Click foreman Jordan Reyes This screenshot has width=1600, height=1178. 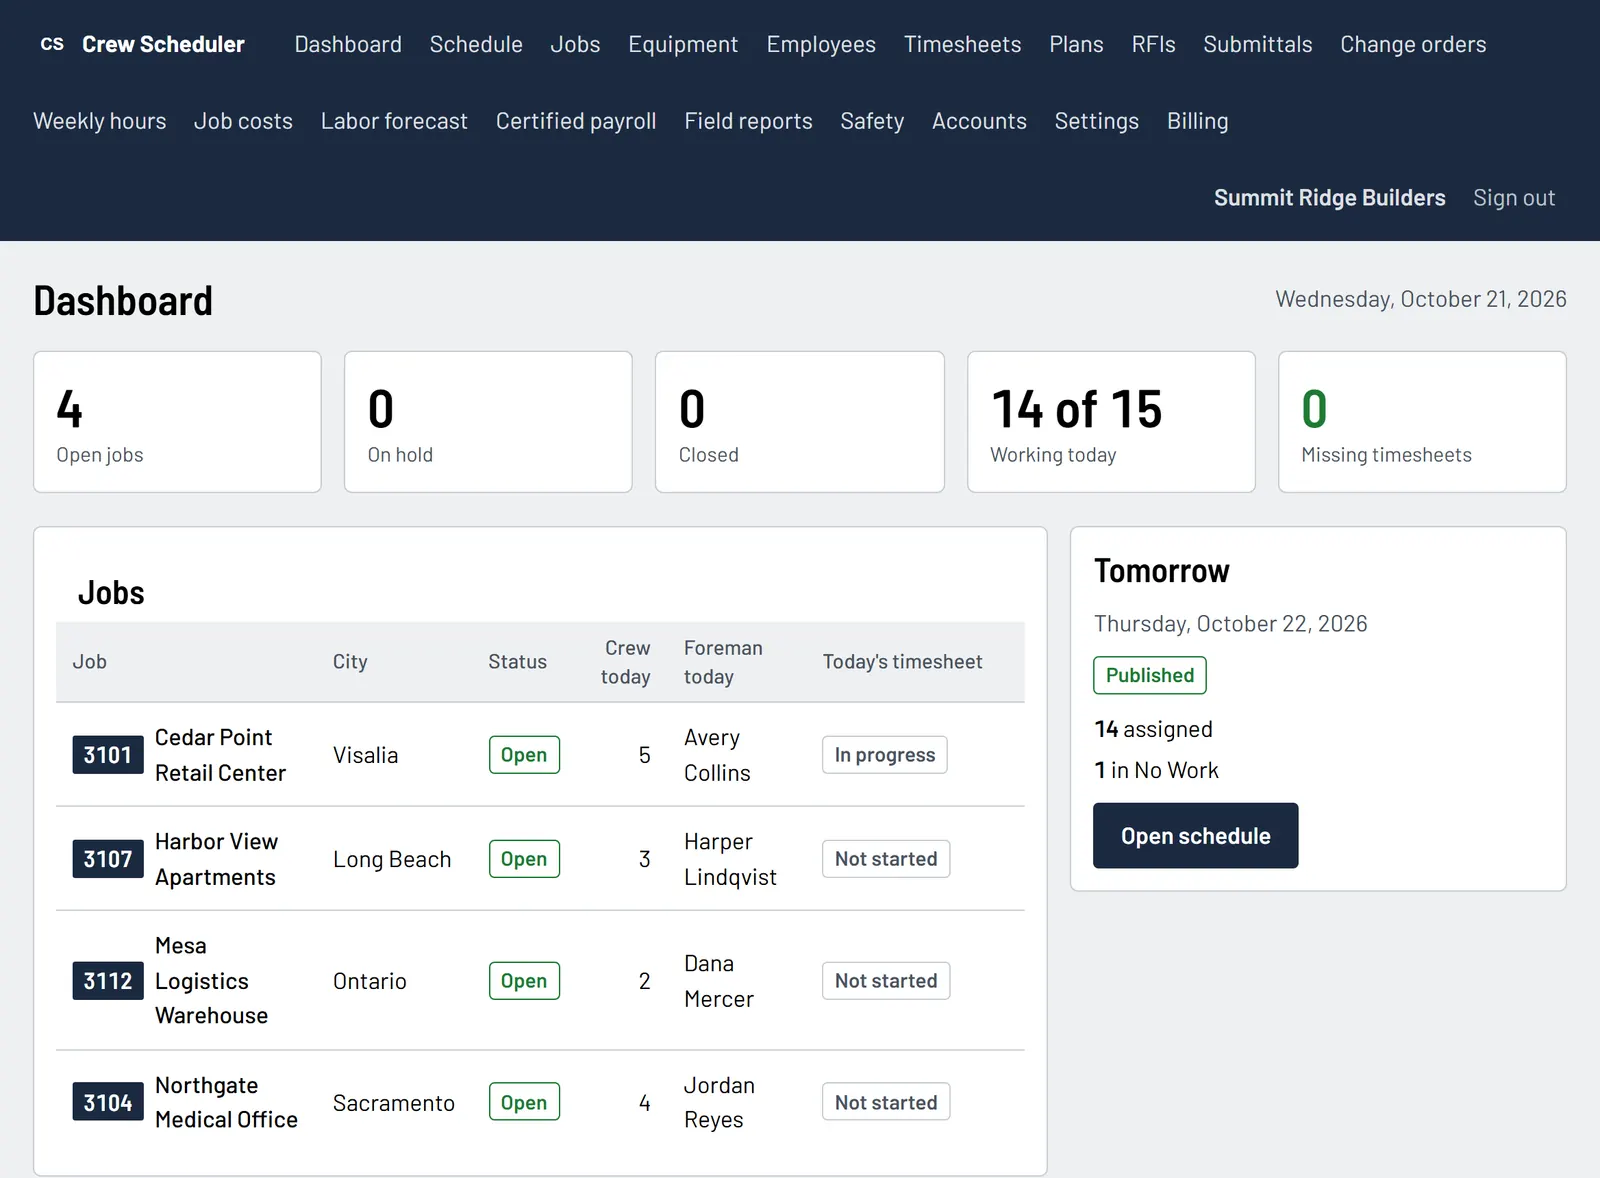(x=719, y=1102)
